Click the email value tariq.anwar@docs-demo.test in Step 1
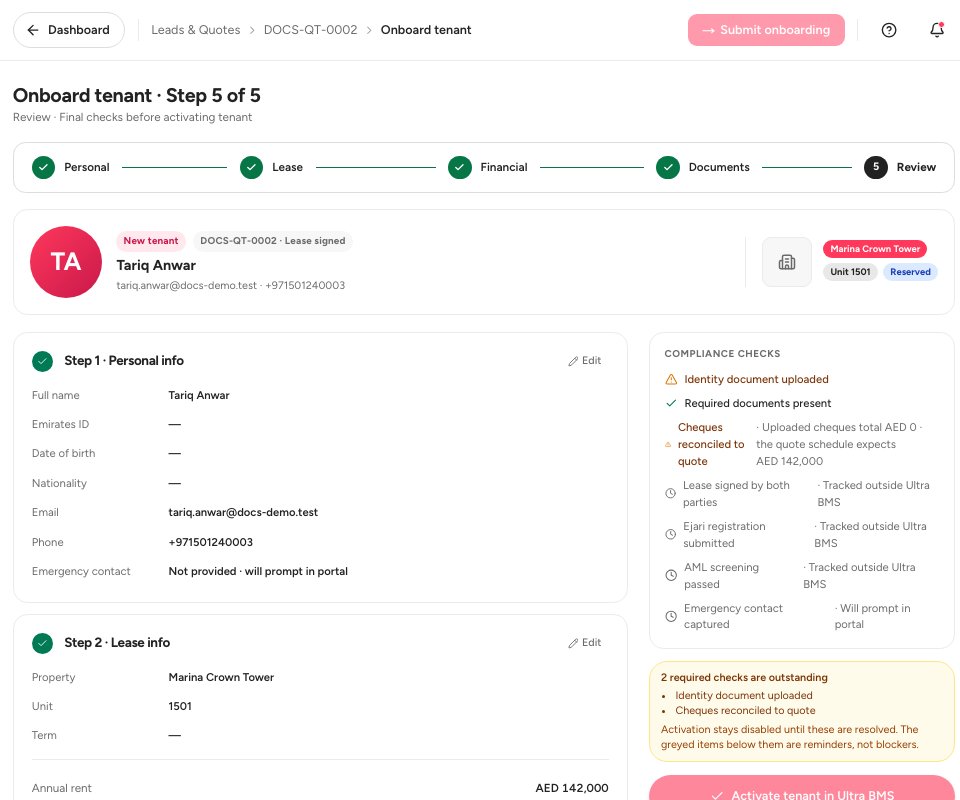 [243, 513]
